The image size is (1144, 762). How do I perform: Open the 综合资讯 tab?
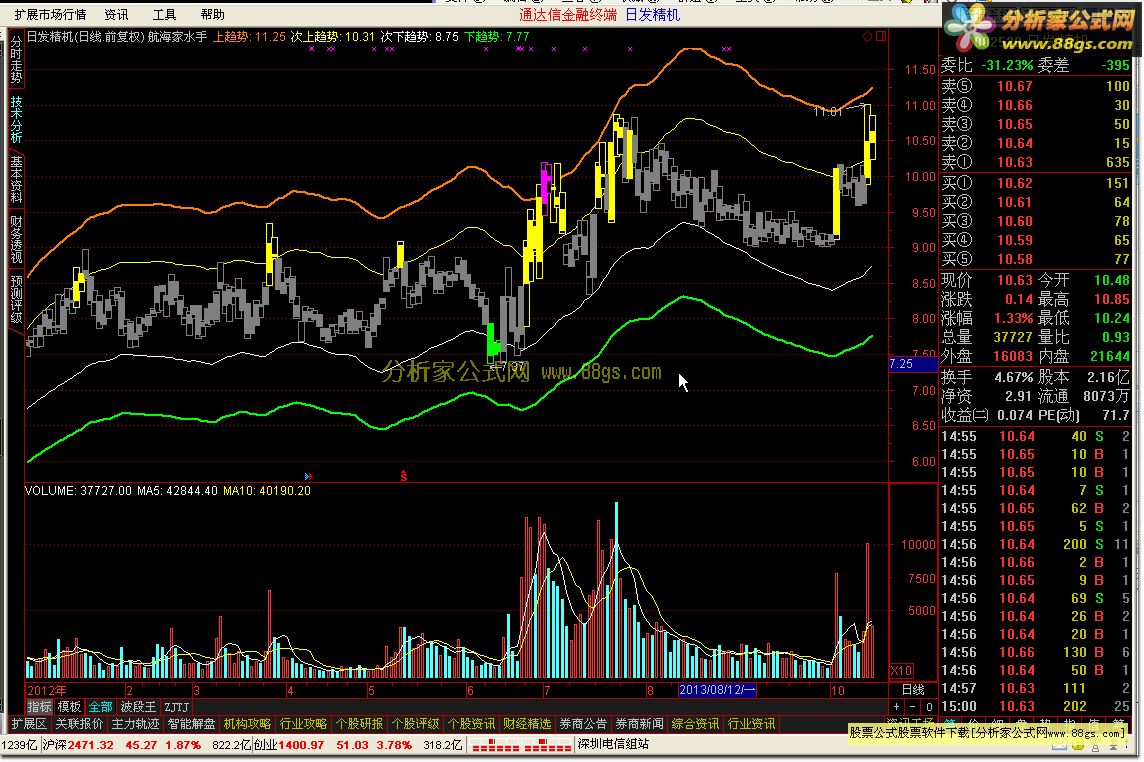(695, 724)
